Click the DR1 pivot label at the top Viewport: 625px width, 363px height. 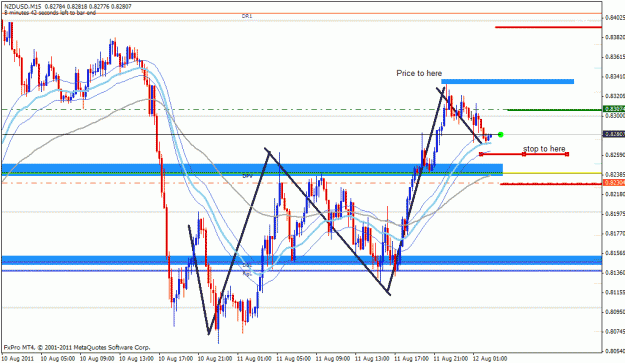[247, 16]
